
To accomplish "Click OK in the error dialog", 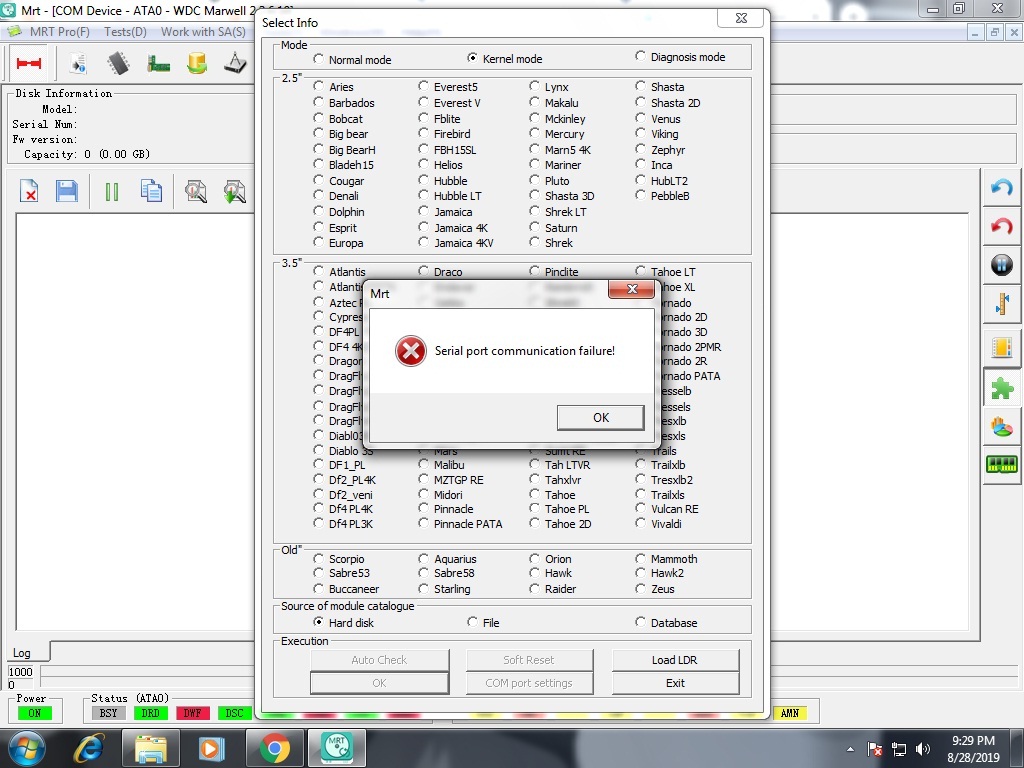I will point(600,417).
